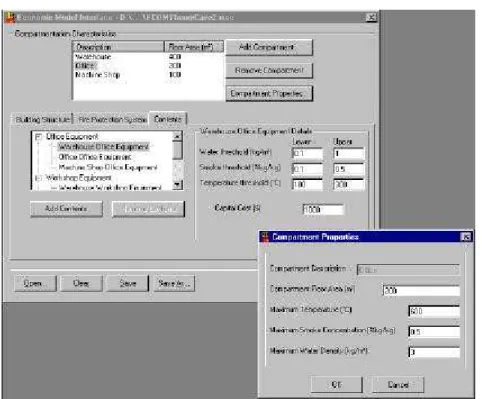Click the Capital Cost input field
This screenshot has height=399, width=482.
tap(323, 209)
